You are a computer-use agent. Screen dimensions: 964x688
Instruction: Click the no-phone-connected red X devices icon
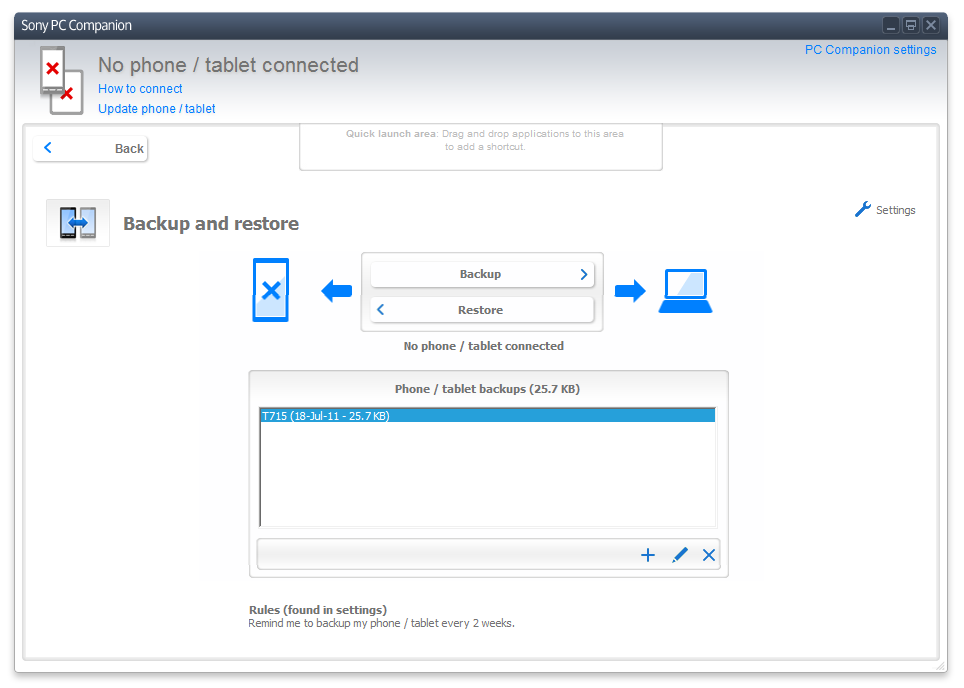point(61,80)
